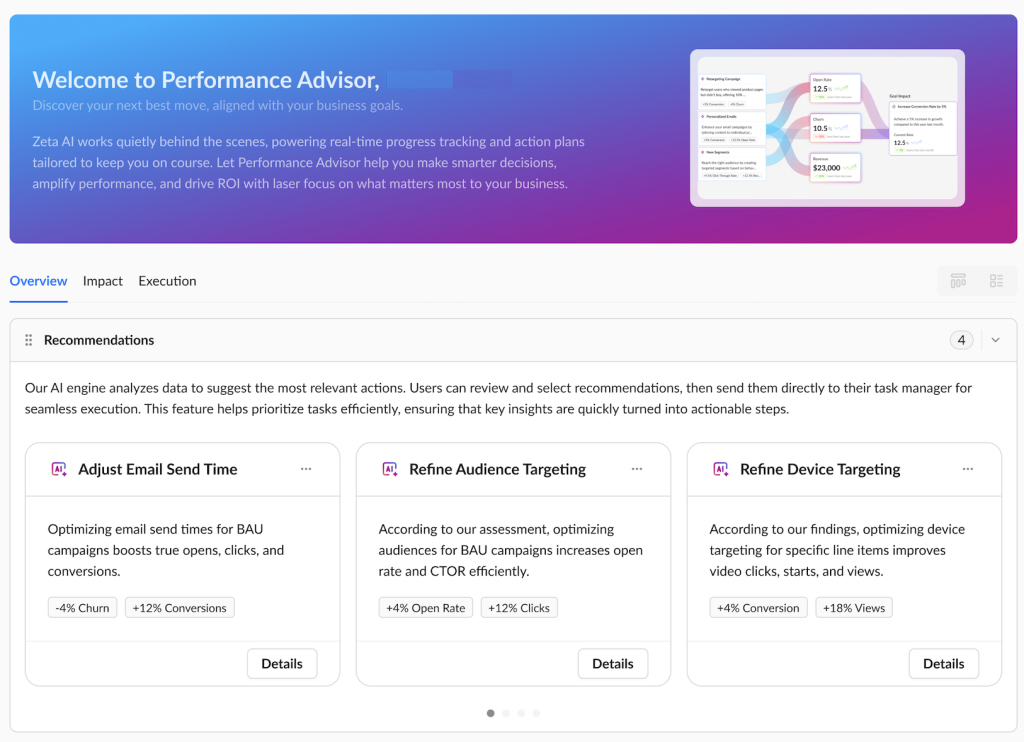
Task: Click the AI icon on Adjust Email Send Time
Action: pos(58,469)
